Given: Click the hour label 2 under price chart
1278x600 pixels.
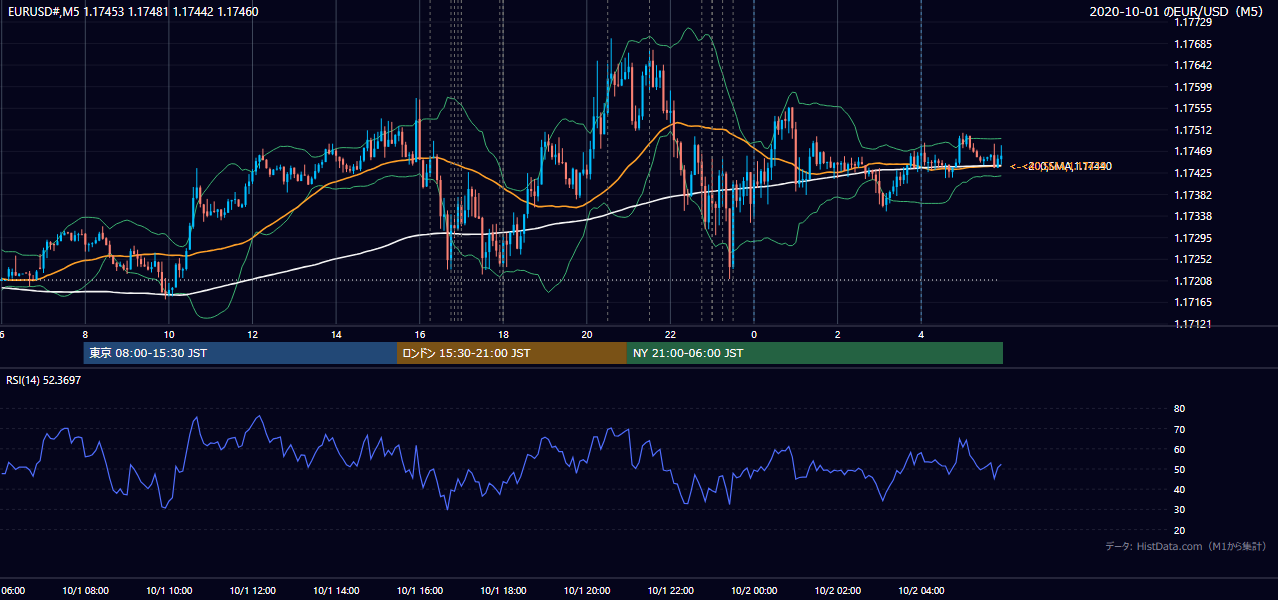Looking at the screenshot, I should click(x=838, y=335).
